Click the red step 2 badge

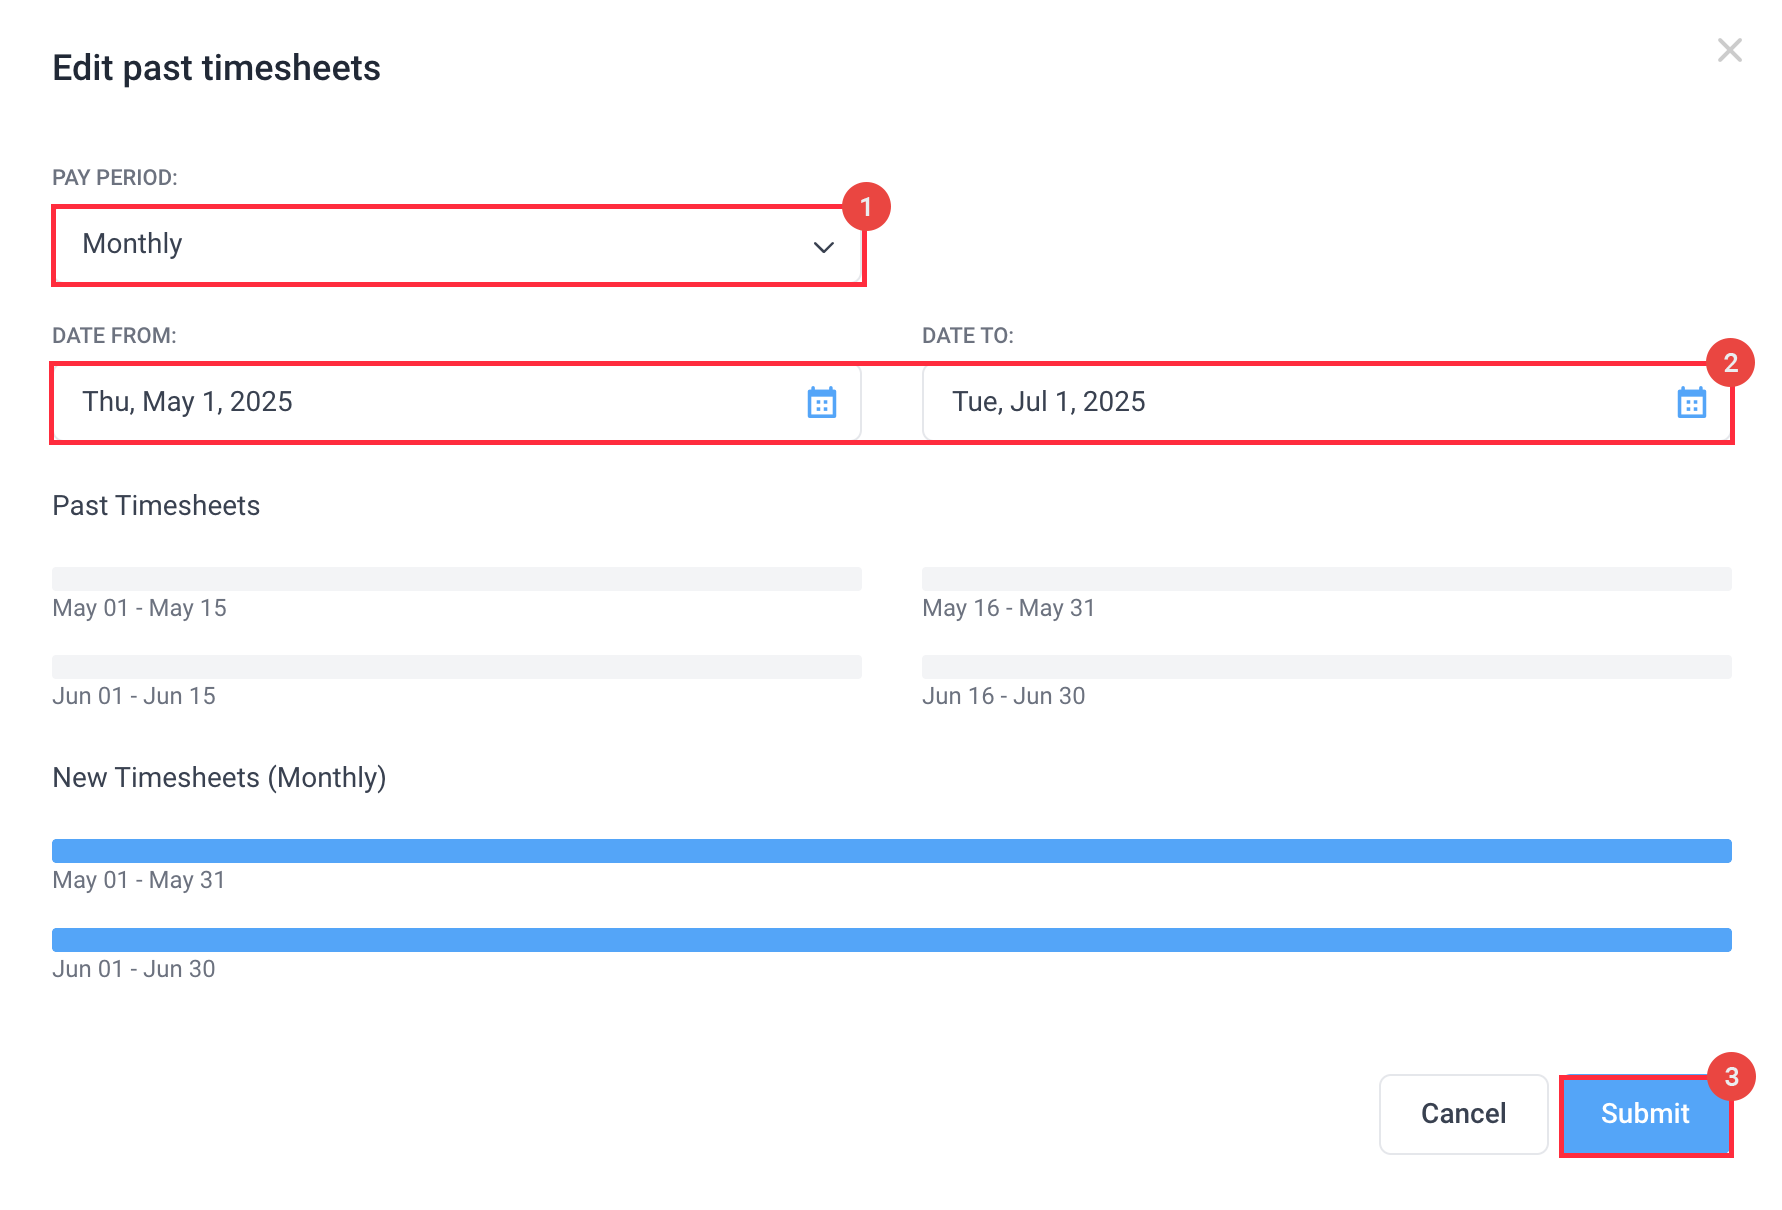pos(1731,363)
